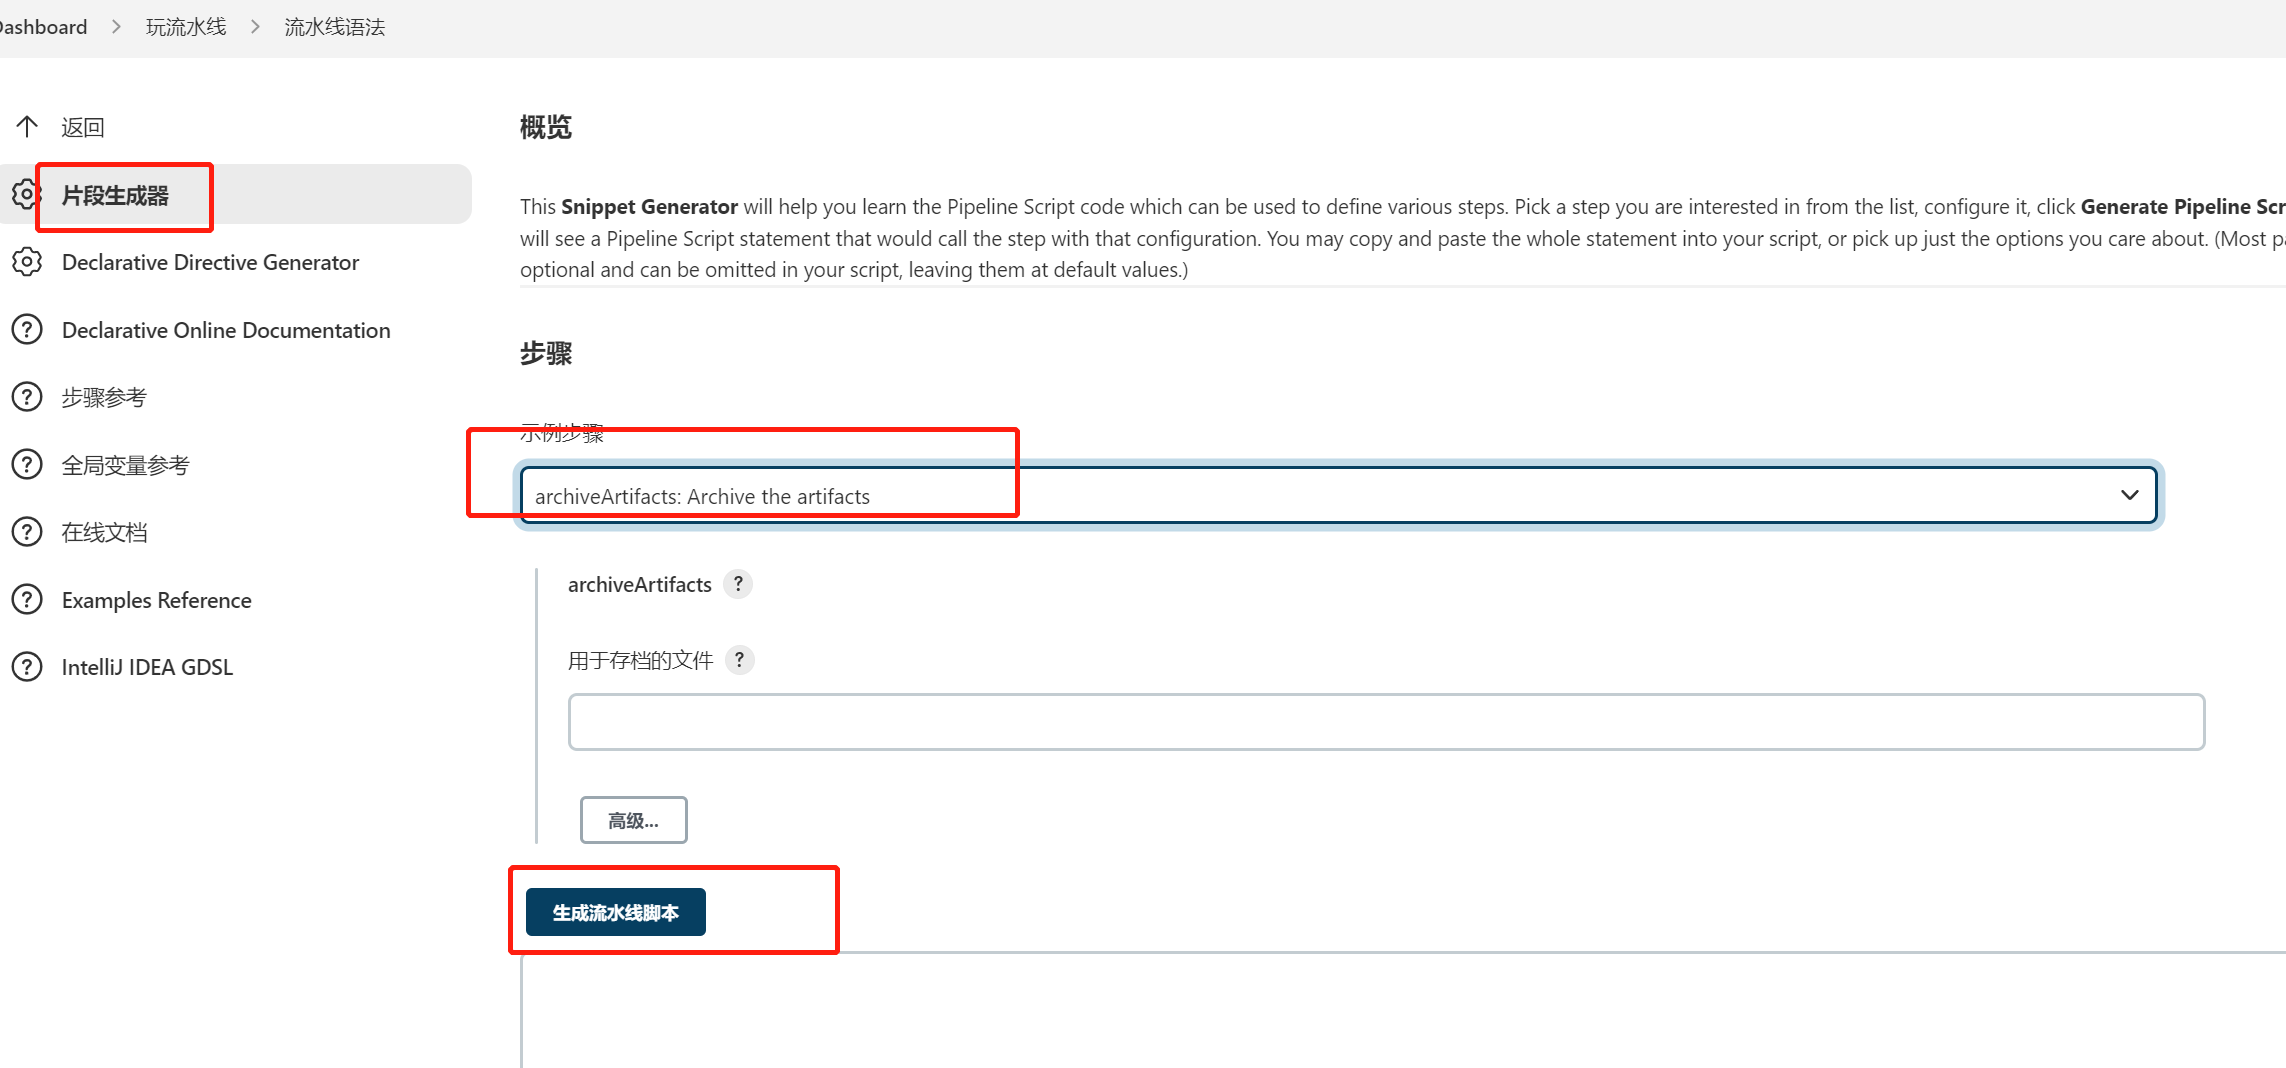Click the Examples Reference question icon
2286x1068 pixels.
(27, 600)
